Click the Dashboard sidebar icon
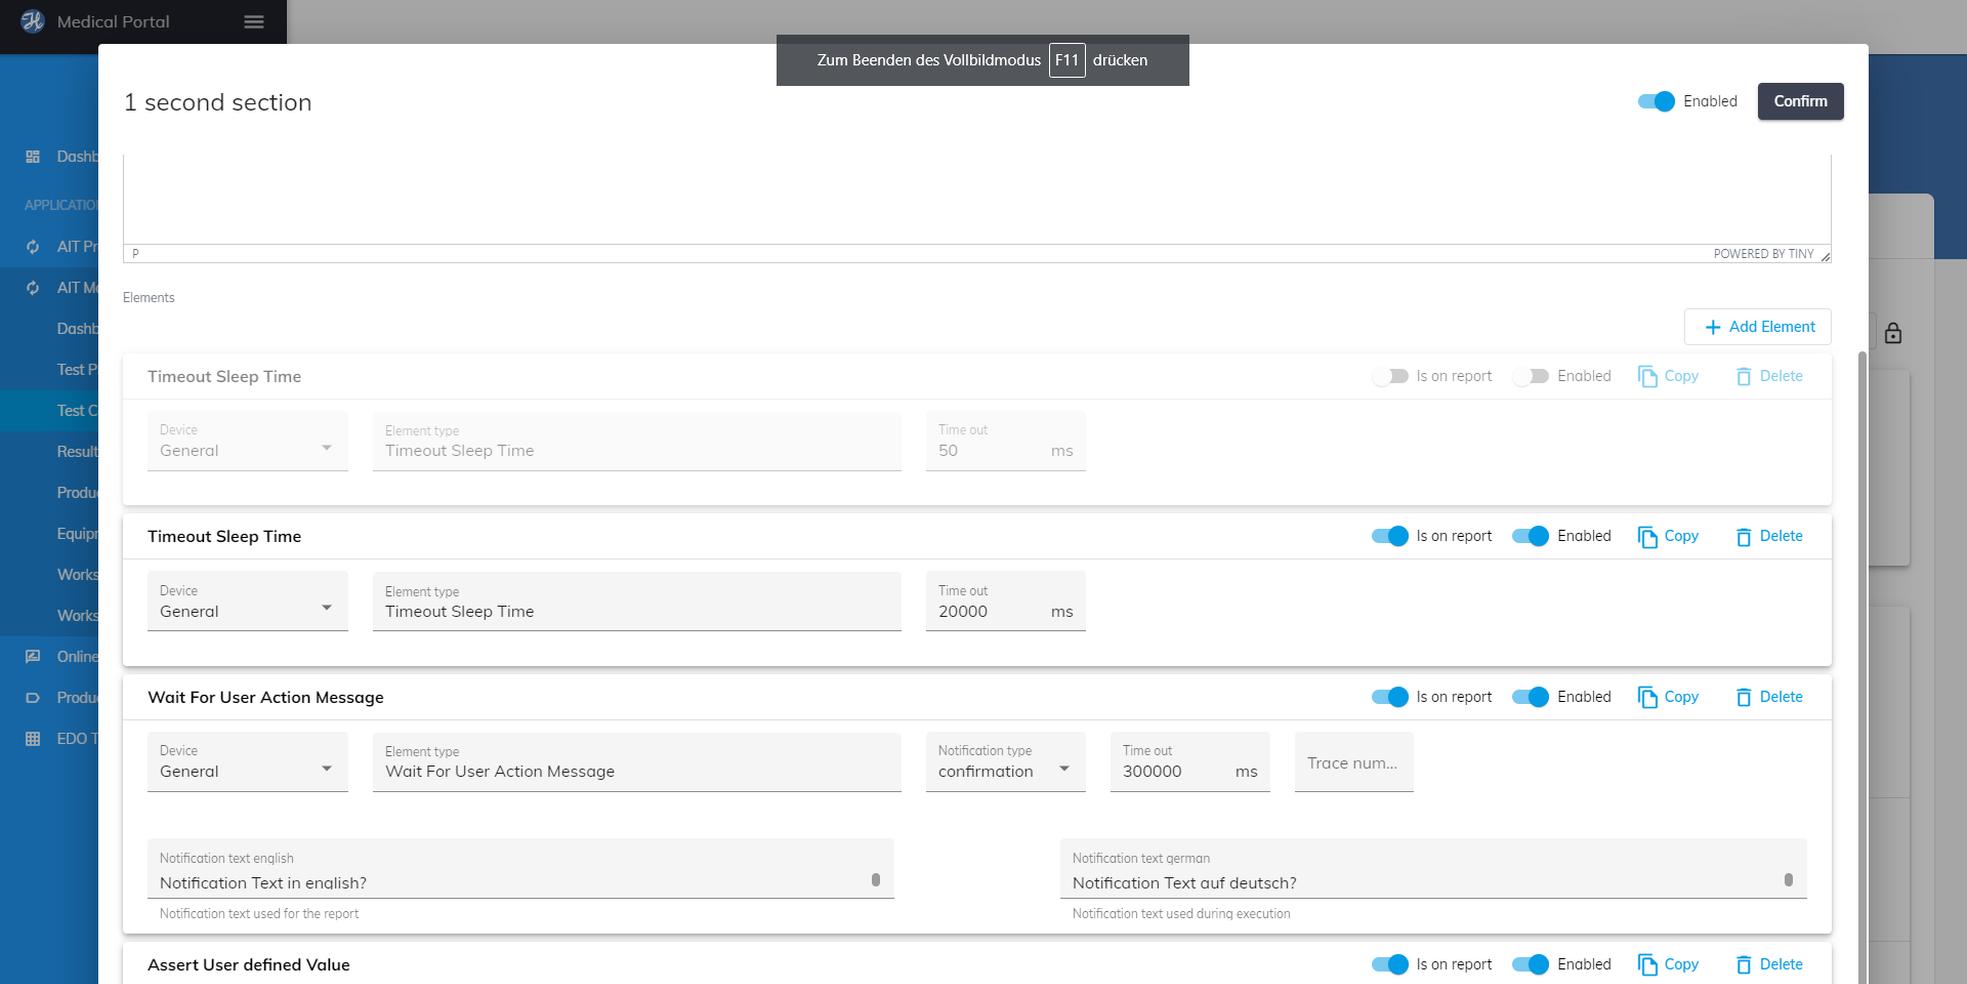Viewport: 1967px width, 984px height. 33,157
